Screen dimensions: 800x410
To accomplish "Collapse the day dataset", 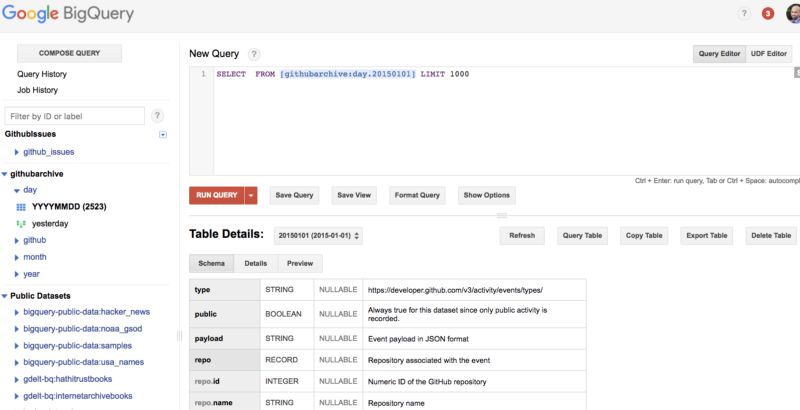I will click(x=17, y=190).
